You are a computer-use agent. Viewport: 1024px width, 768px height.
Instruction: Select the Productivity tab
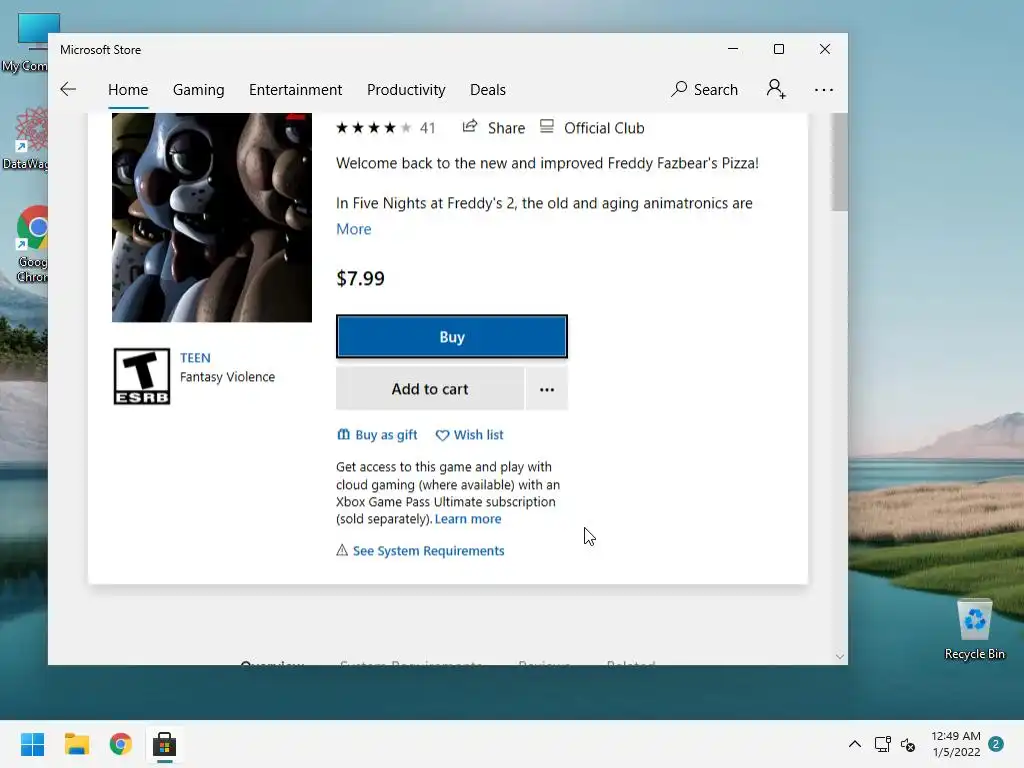click(x=406, y=89)
